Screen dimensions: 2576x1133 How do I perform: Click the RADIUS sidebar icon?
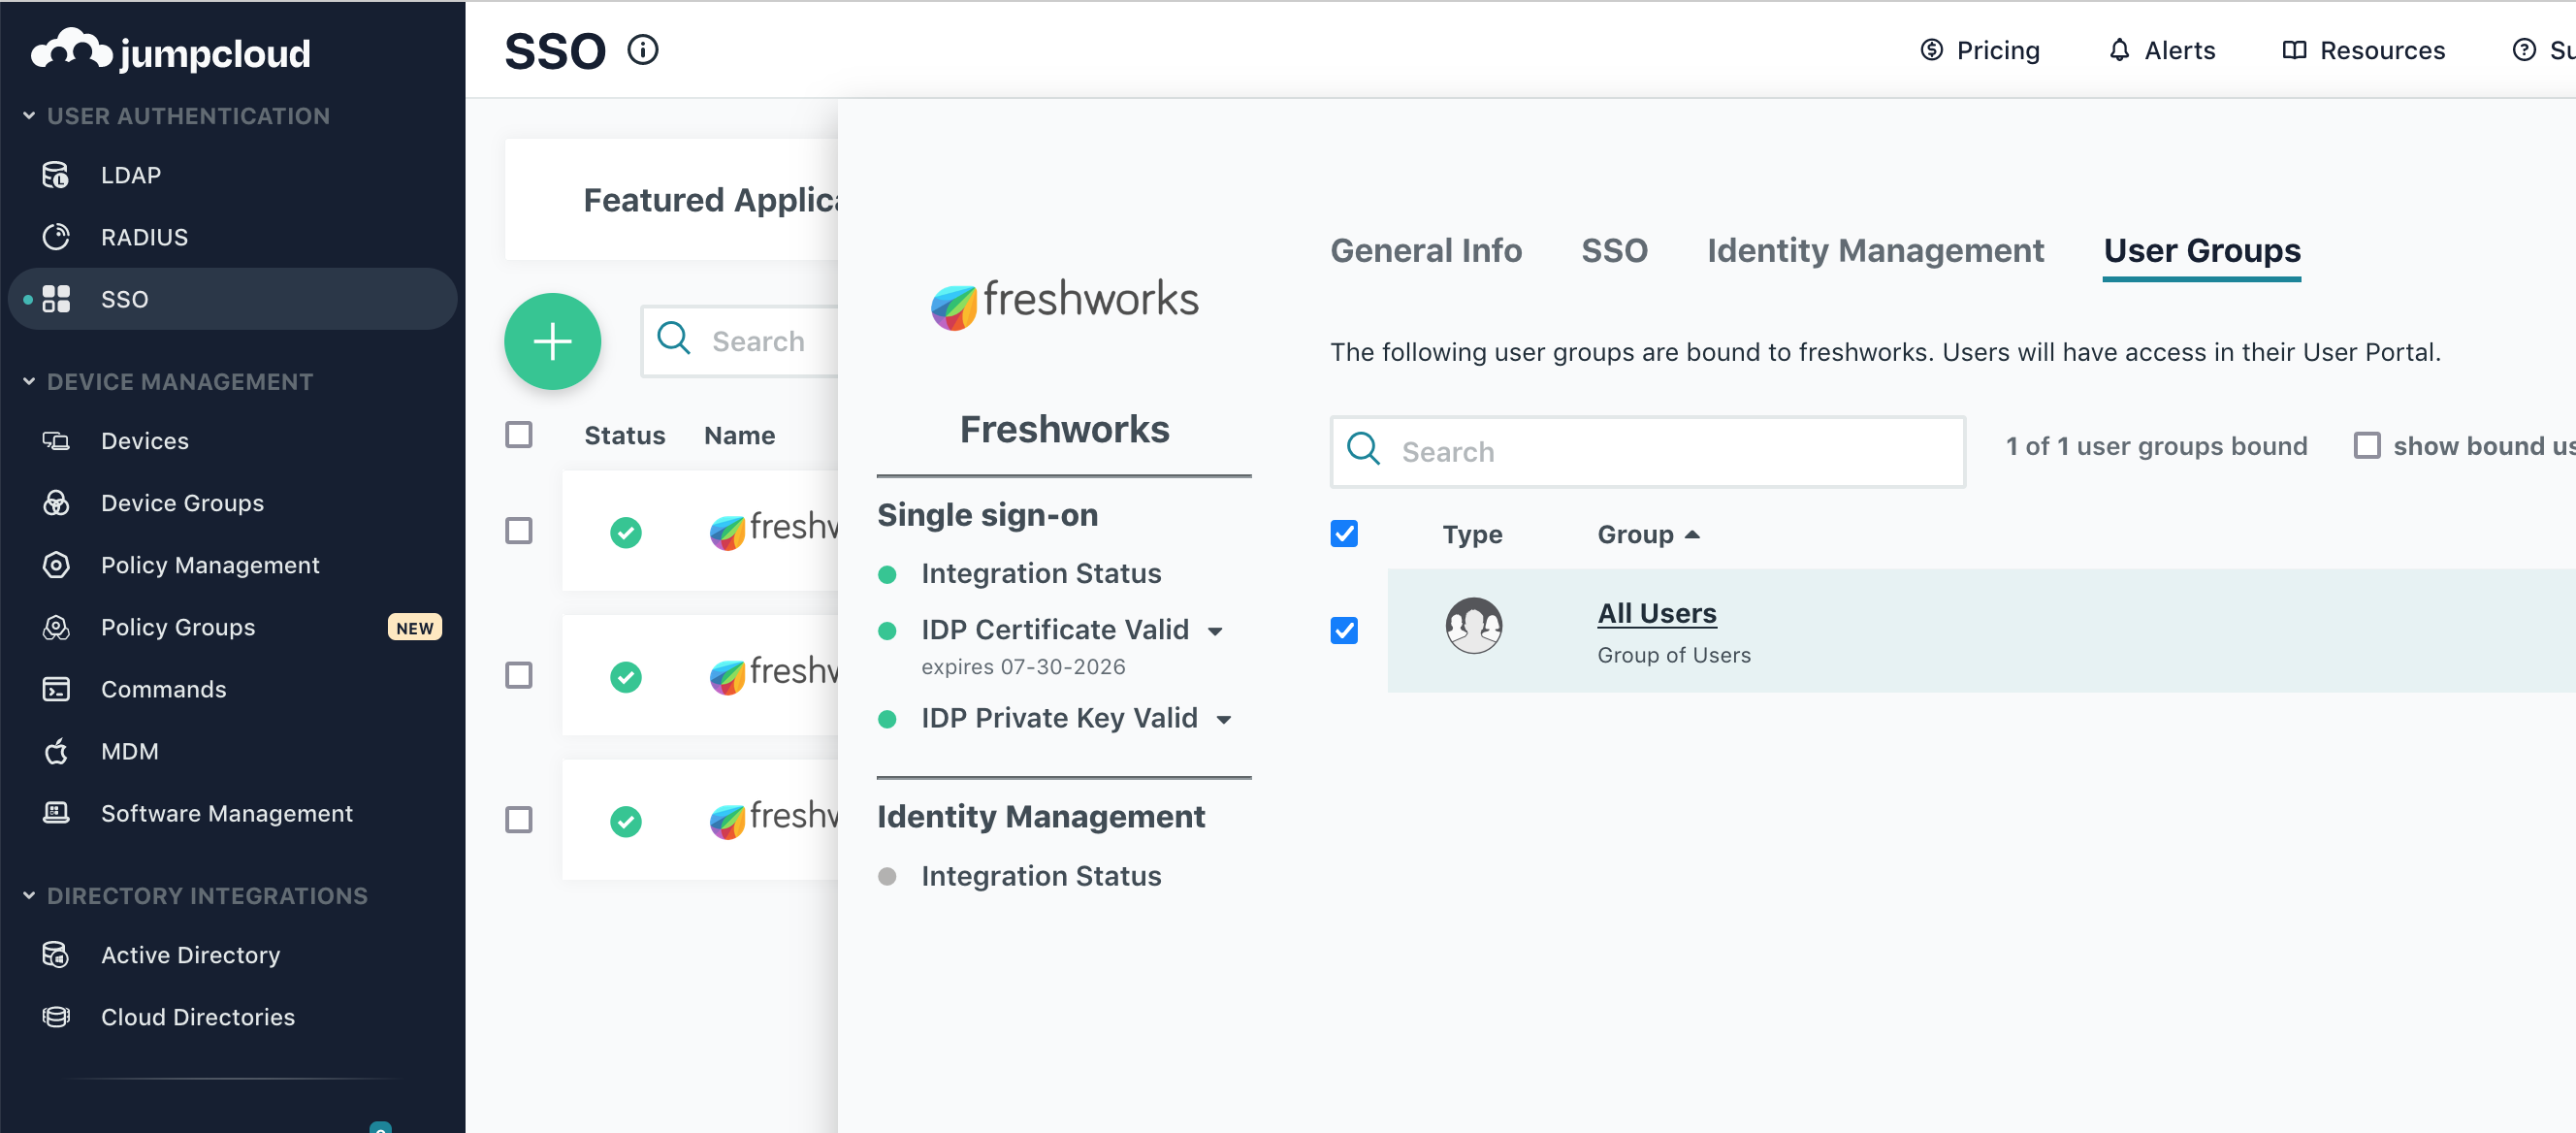(x=56, y=237)
